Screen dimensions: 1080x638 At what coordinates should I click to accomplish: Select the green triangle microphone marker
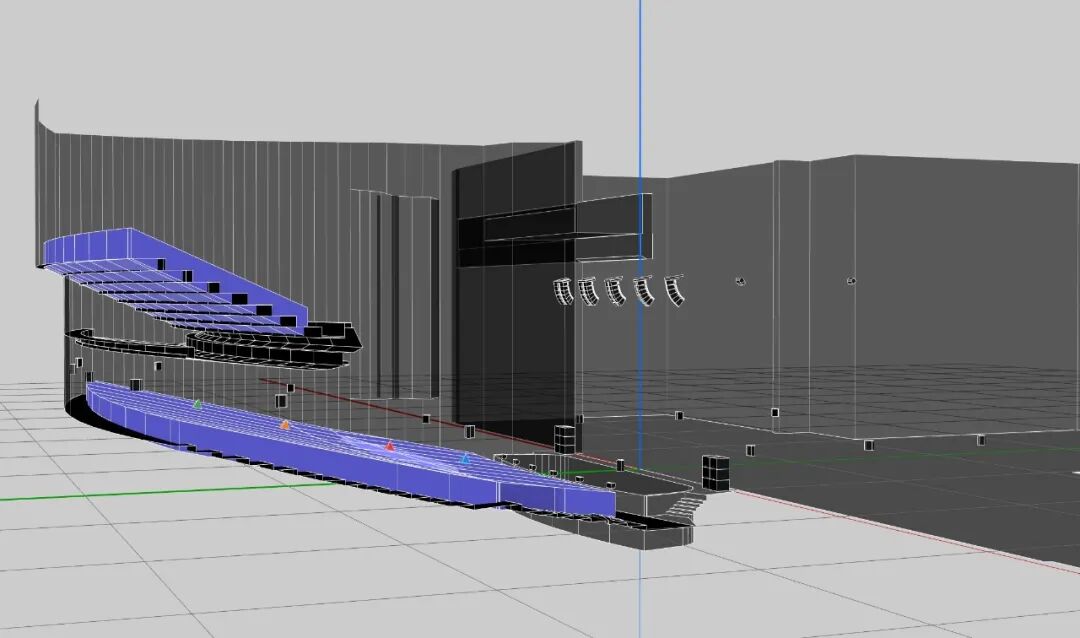[198, 404]
